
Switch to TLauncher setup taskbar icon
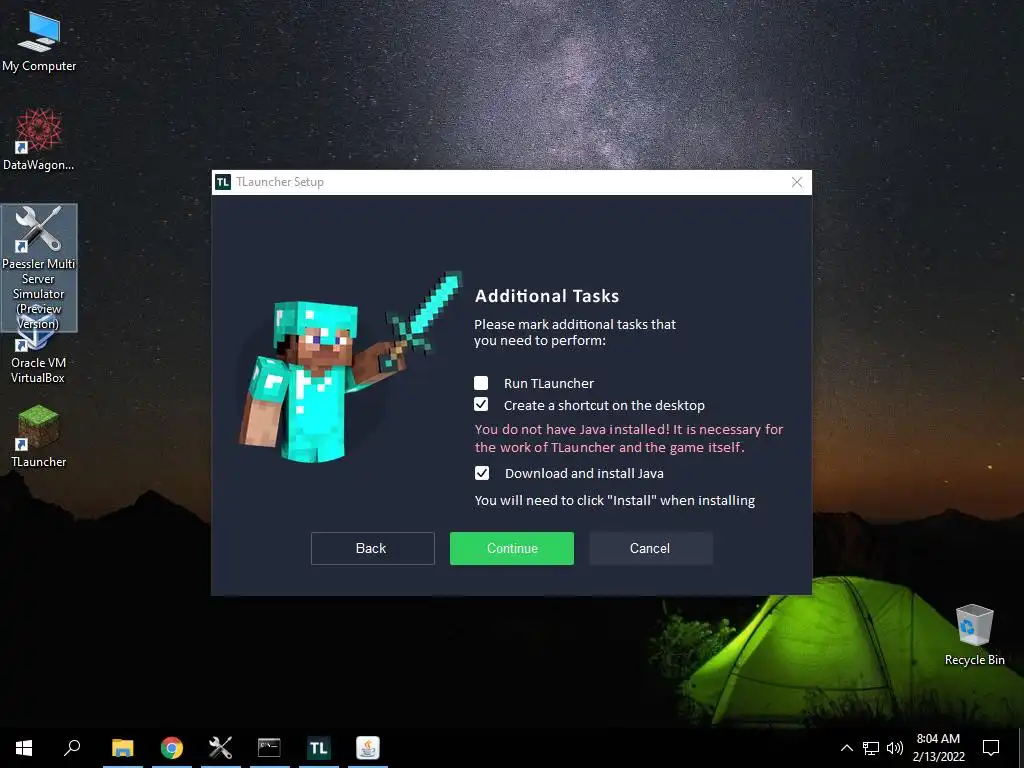319,748
